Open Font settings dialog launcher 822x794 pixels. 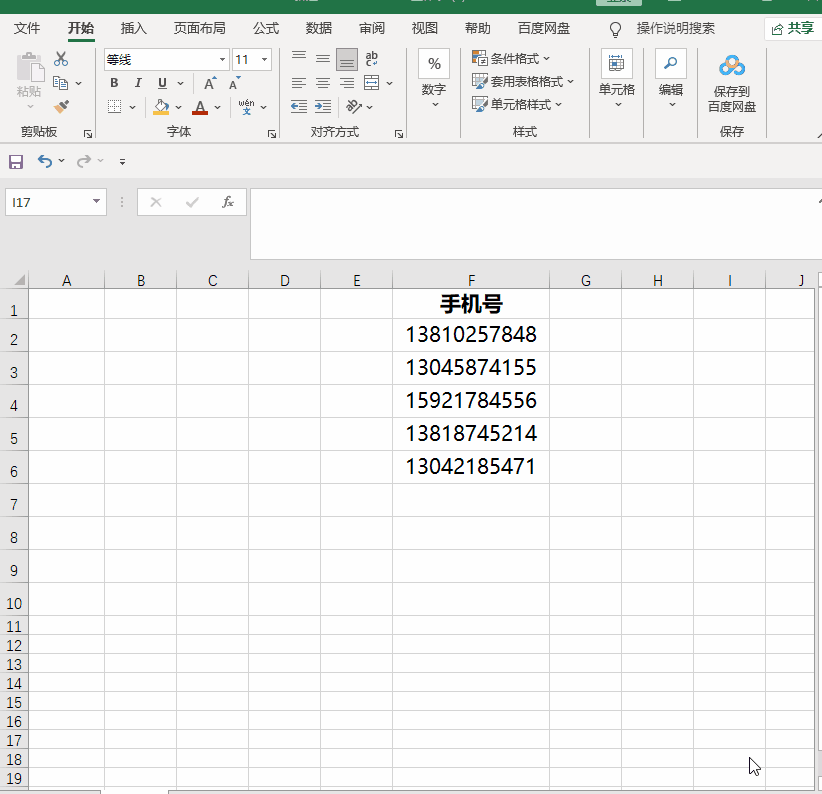coord(272,134)
